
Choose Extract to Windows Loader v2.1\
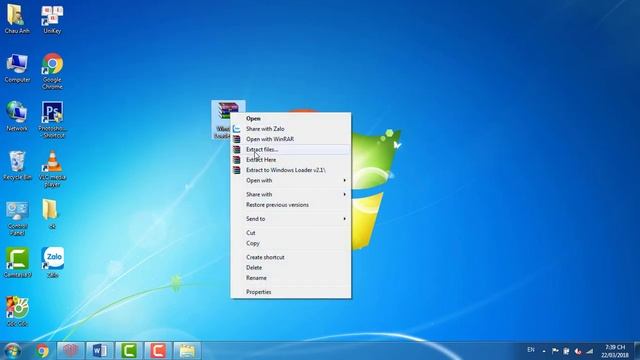point(291,170)
